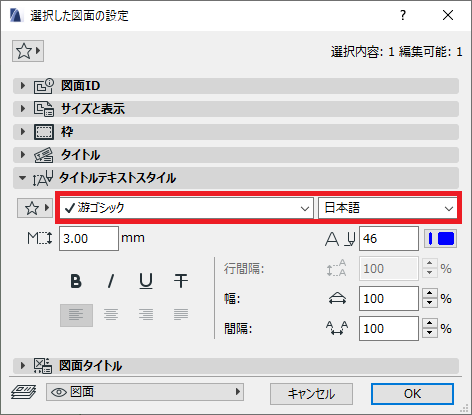Click the 幅 100 percent field
The height and width of the screenshot is (415, 472).
pos(389,298)
